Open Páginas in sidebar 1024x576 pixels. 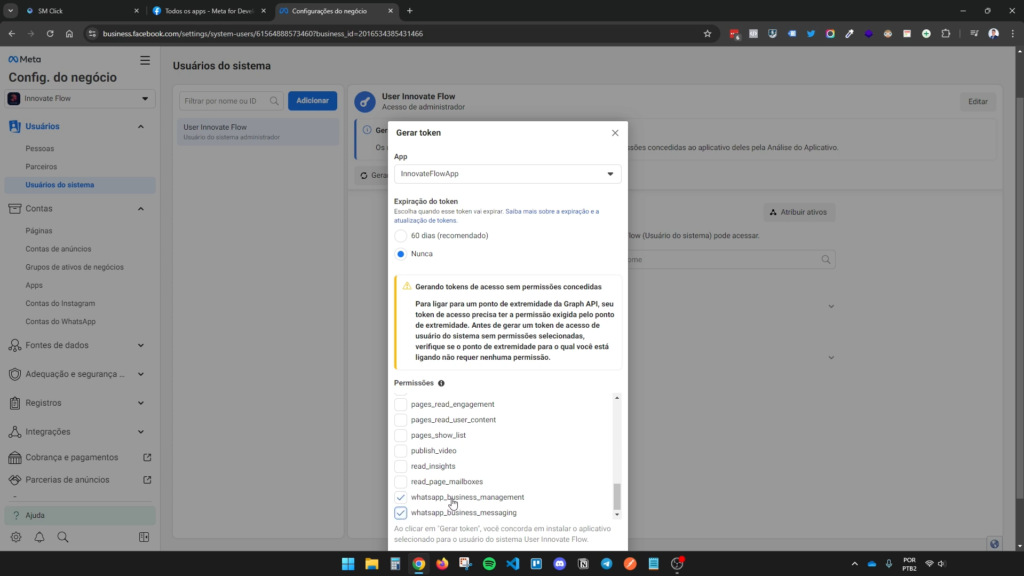pyautogui.click(x=39, y=231)
